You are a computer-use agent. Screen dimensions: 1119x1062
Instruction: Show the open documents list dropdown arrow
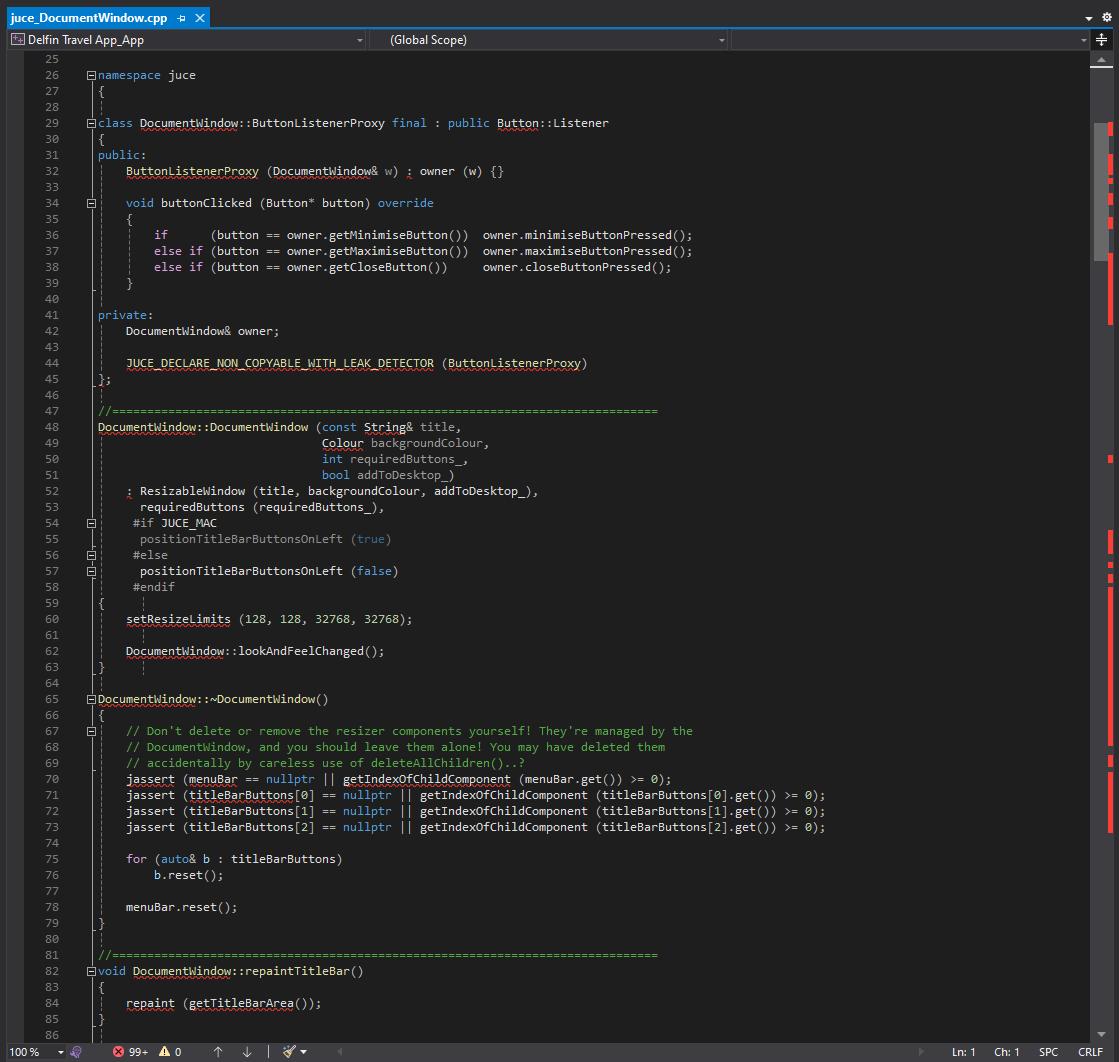[1089, 18]
